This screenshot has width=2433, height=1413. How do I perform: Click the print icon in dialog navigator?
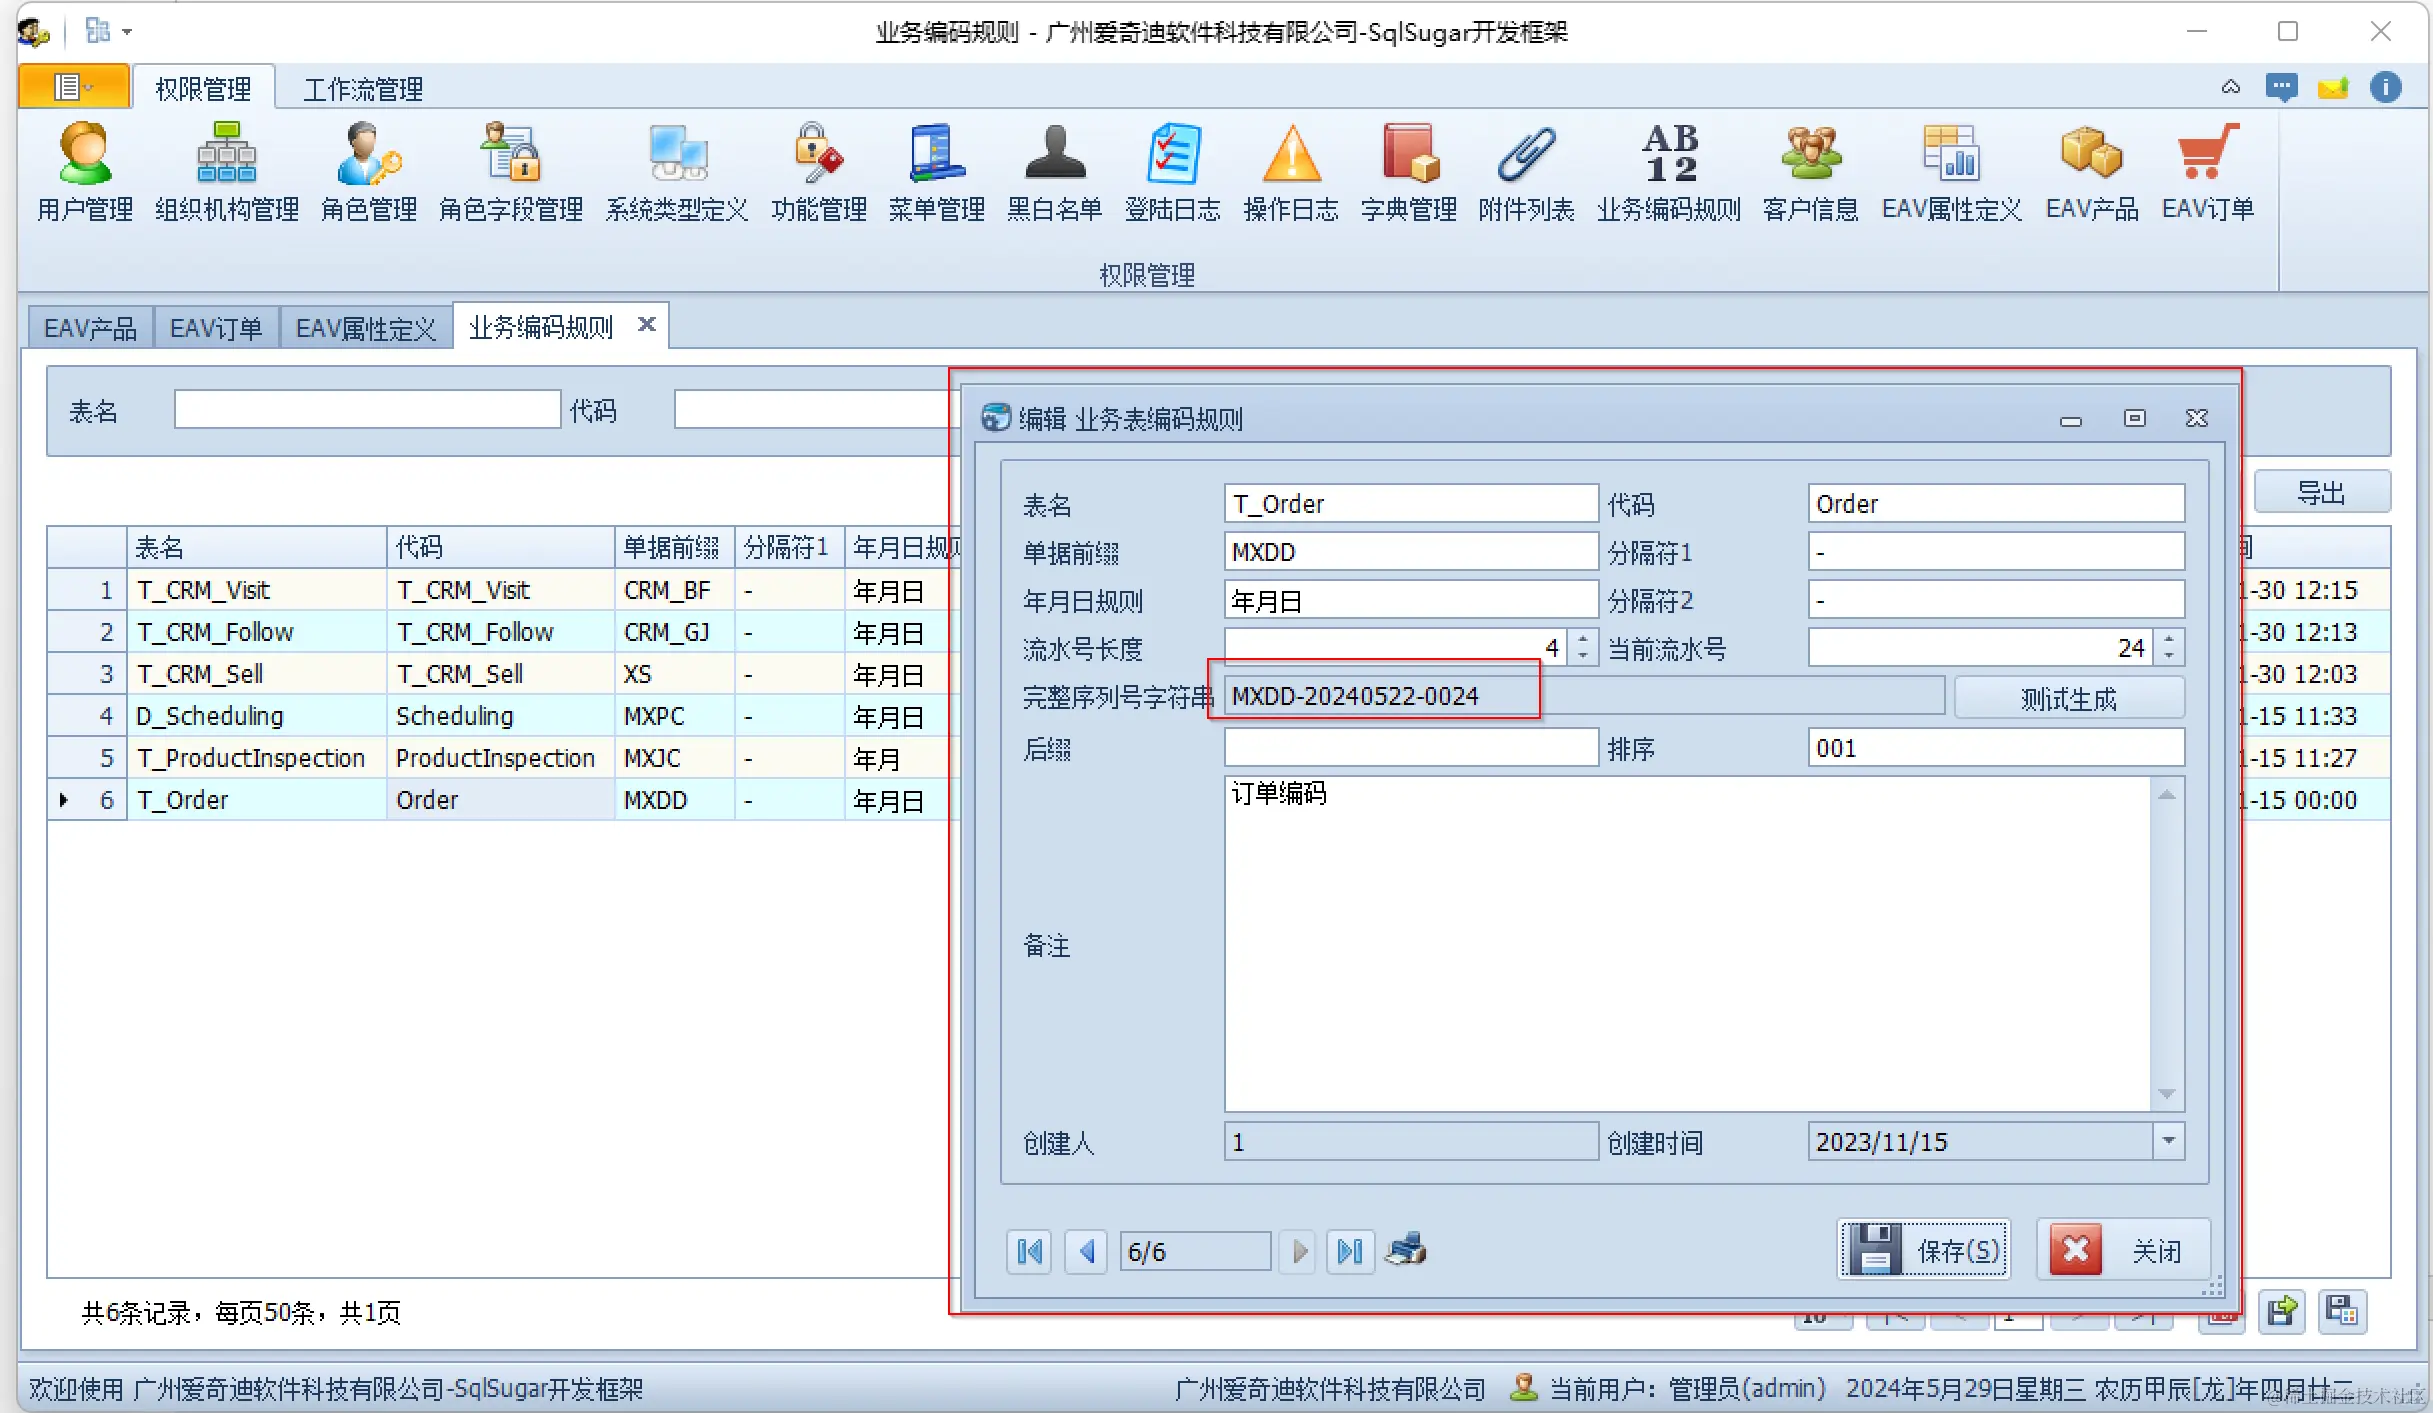pyautogui.click(x=1405, y=1250)
